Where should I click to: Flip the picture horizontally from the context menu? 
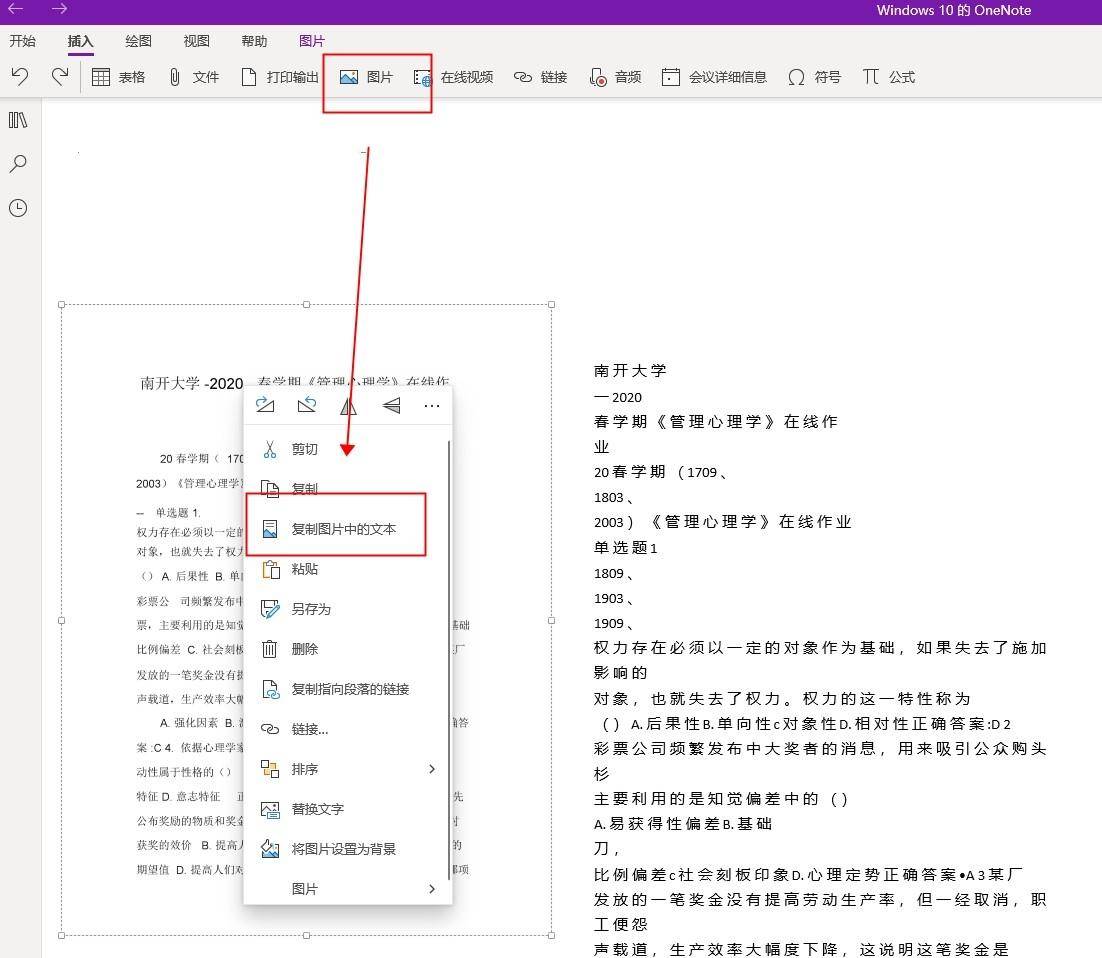click(x=348, y=406)
